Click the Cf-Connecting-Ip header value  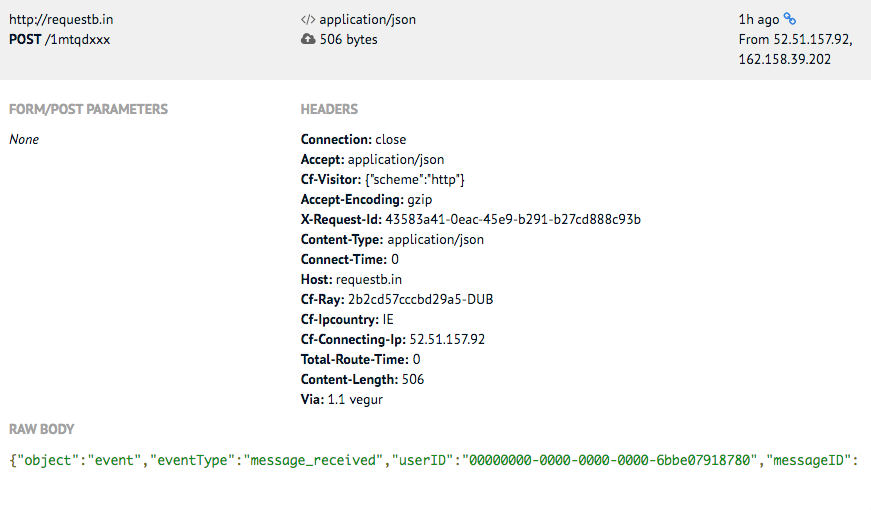pos(447,339)
